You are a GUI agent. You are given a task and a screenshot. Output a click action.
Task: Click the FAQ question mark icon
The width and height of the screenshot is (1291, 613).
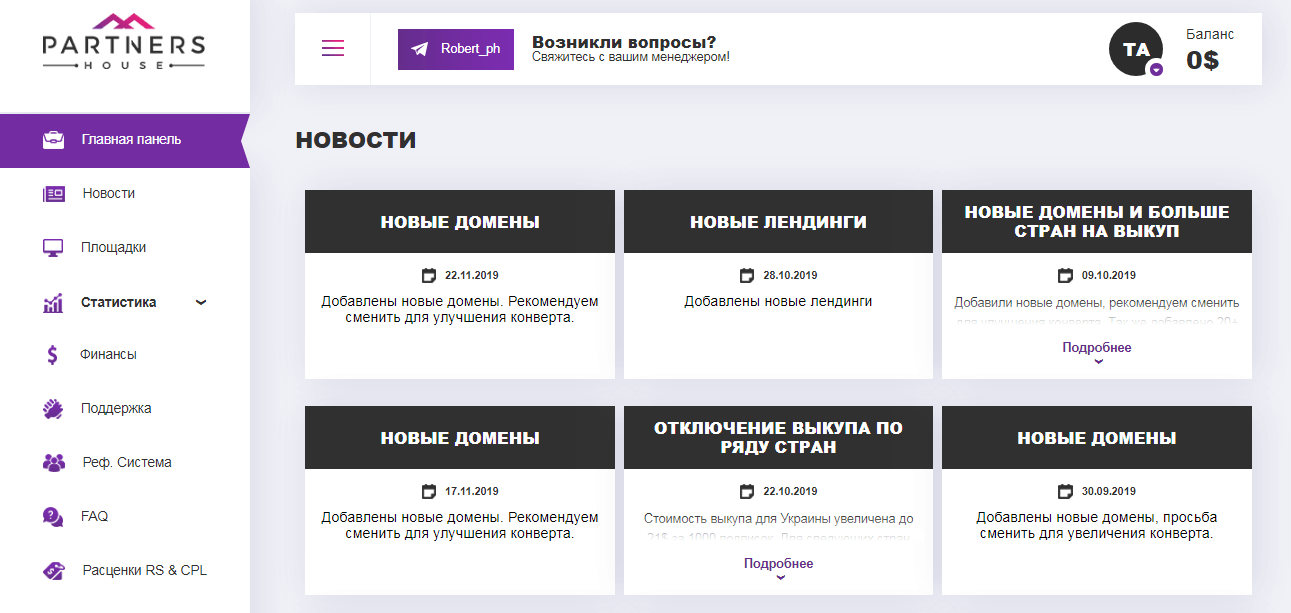coord(53,516)
